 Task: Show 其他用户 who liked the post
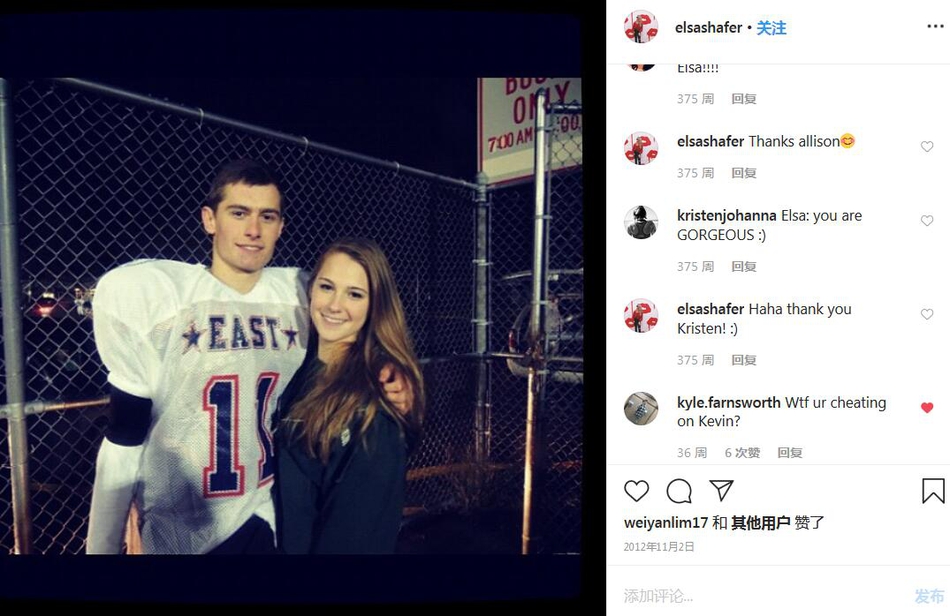coord(760,523)
